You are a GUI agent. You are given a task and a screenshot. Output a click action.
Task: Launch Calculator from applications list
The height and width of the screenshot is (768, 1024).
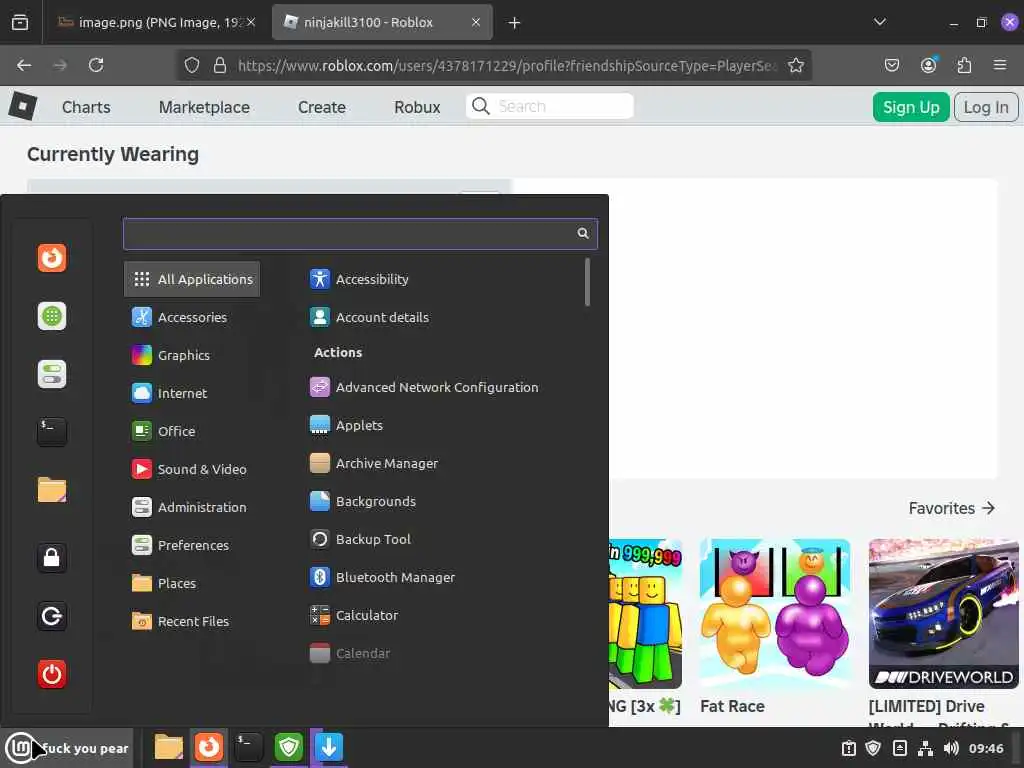pos(353,615)
